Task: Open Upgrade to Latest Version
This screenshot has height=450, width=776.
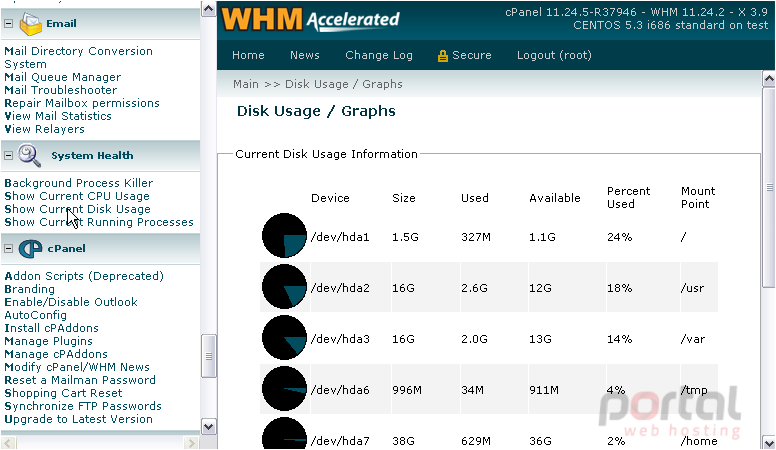Action: pyautogui.click(x=78, y=419)
